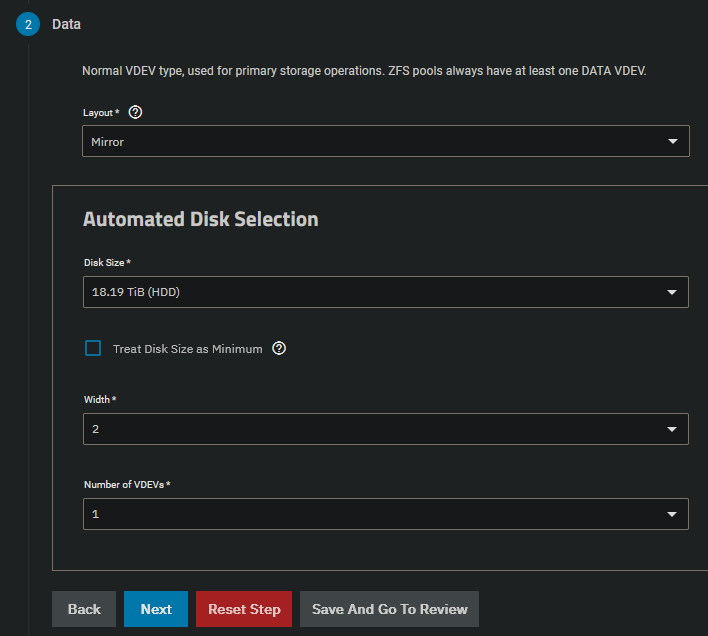Click the 'Treat Disk Size as Minimum' label text
708x636 pixels.
[x=187, y=349]
